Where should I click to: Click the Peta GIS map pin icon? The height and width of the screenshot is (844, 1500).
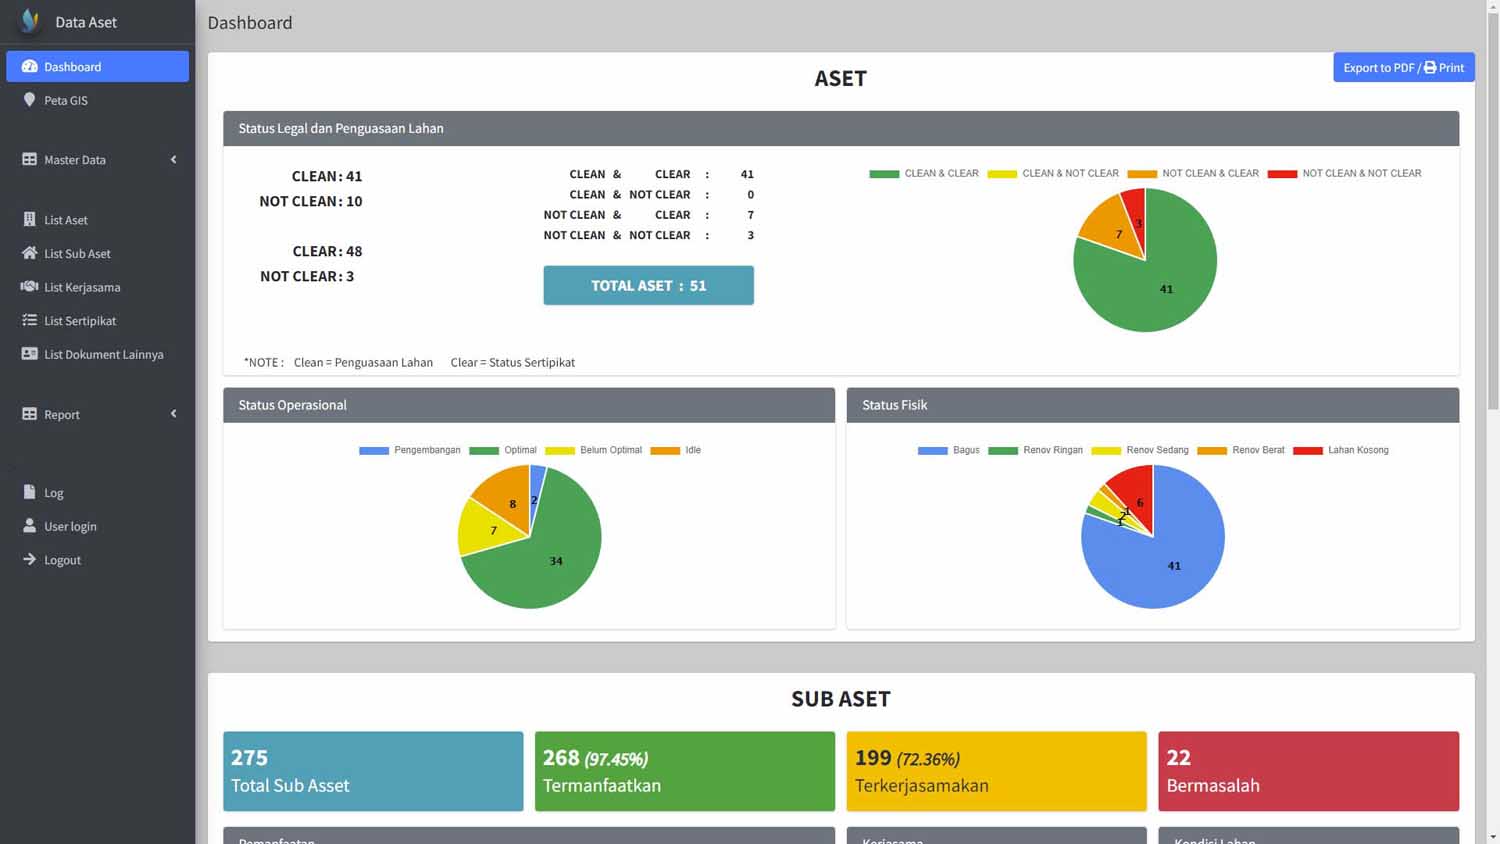pos(29,100)
